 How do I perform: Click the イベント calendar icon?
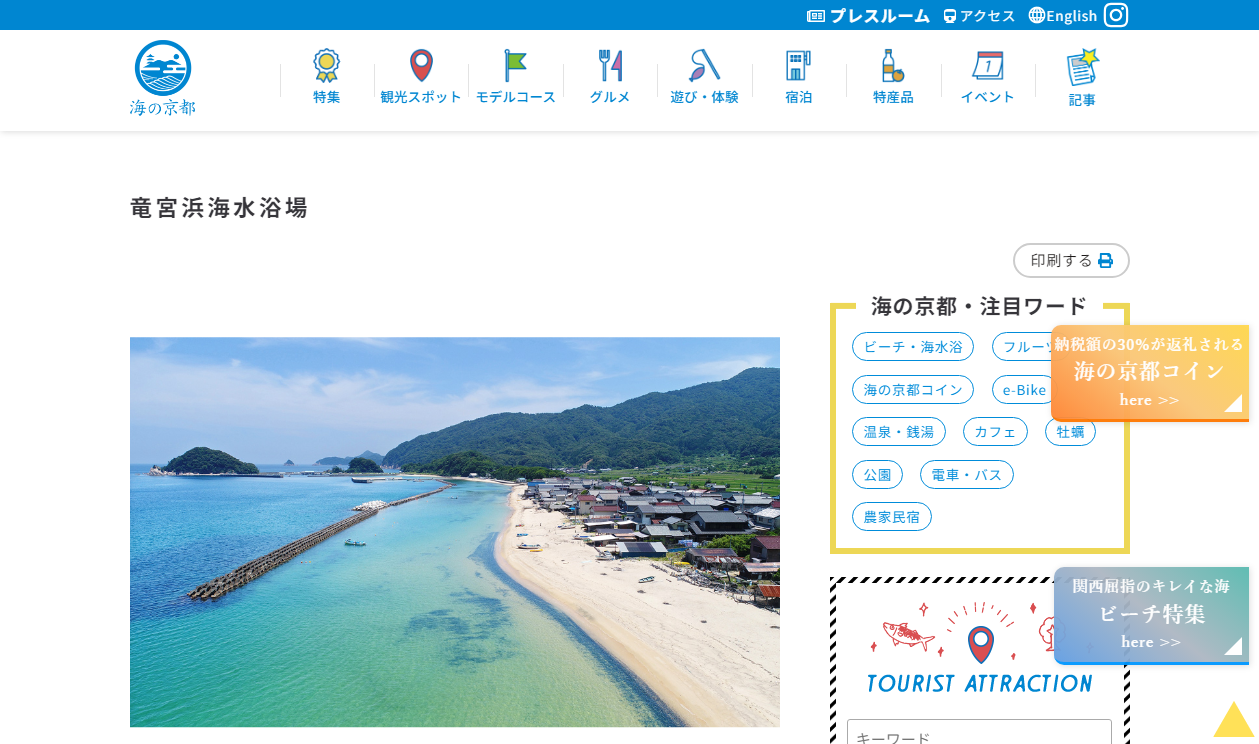point(987,66)
